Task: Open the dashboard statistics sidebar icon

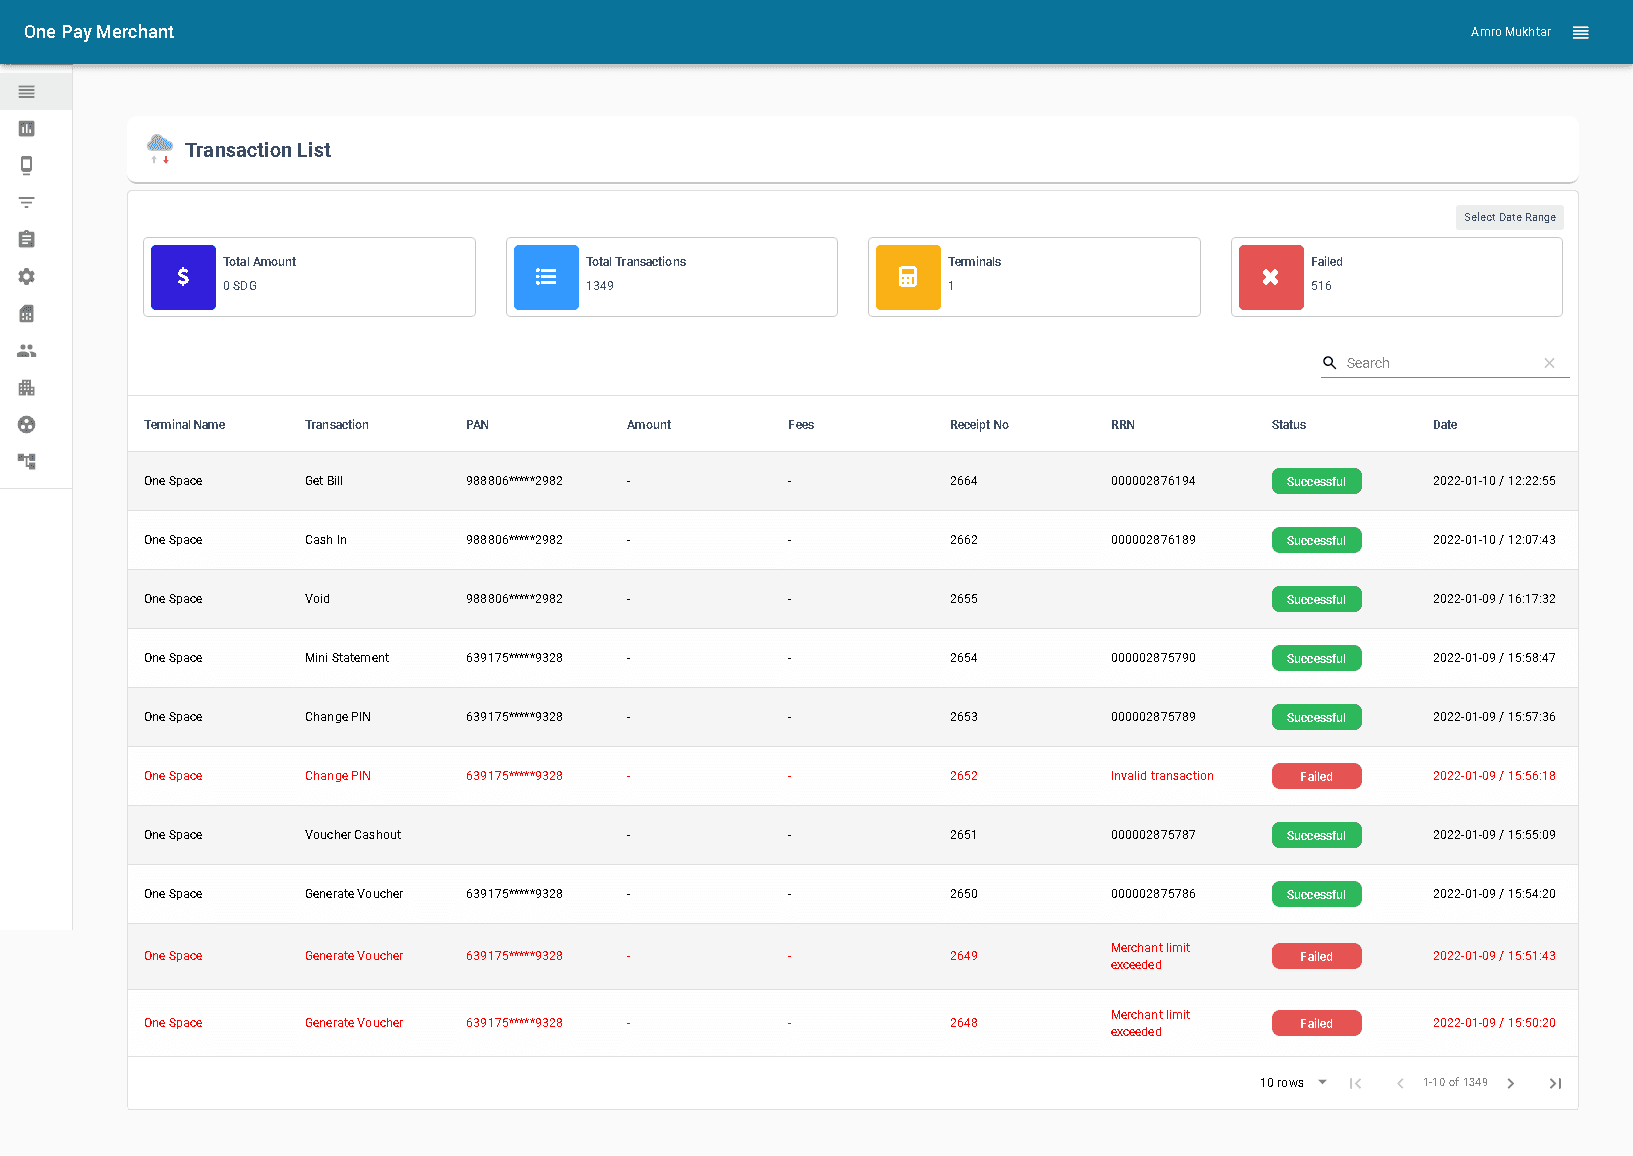Action: click(x=26, y=128)
